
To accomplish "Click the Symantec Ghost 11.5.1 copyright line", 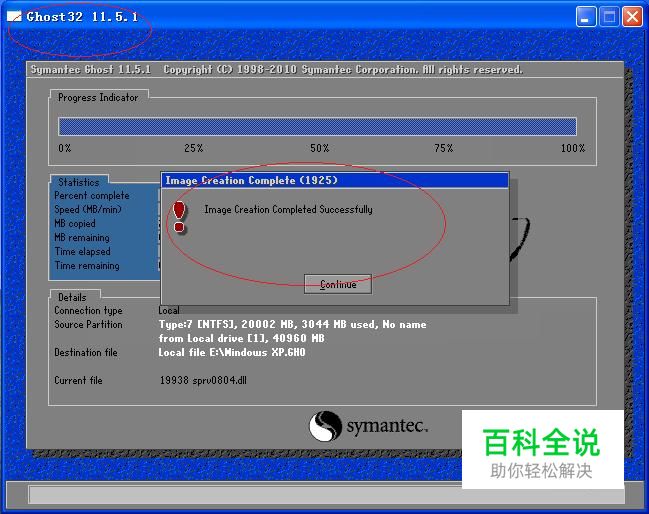I will [x=276, y=70].
